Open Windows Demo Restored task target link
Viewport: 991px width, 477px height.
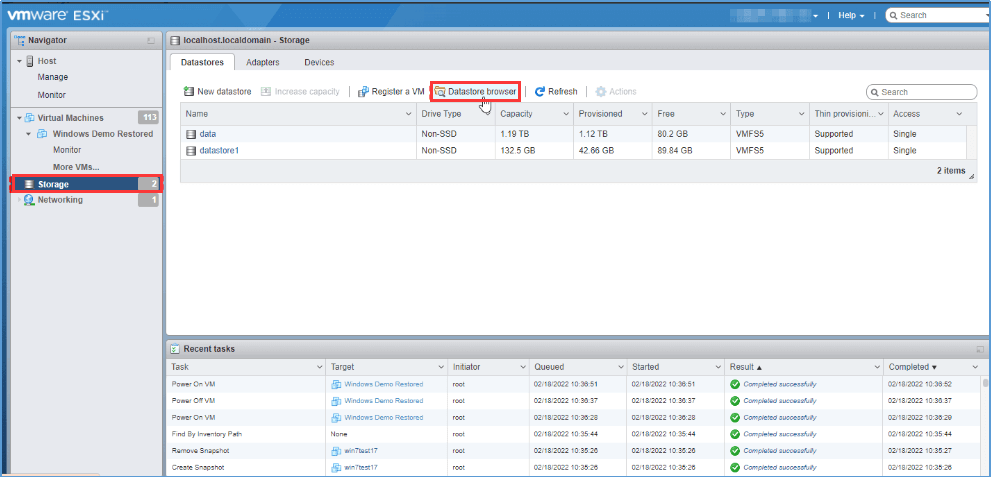[383, 384]
